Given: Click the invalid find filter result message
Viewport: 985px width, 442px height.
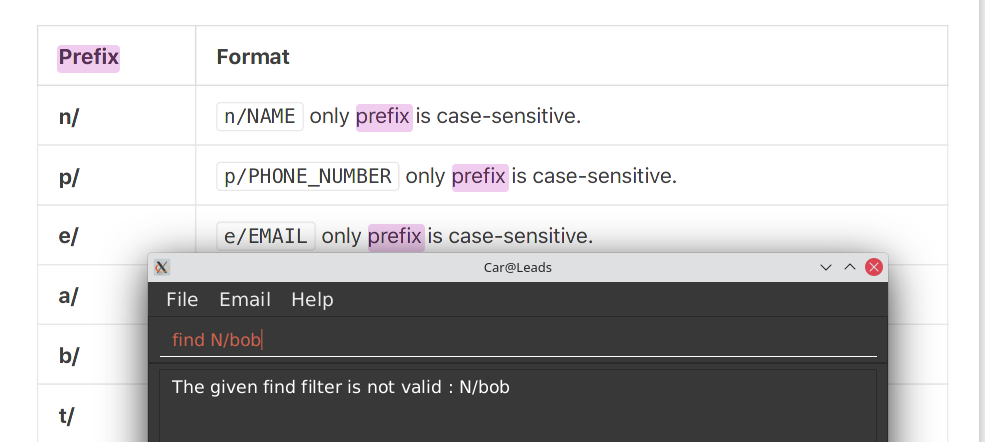Looking at the screenshot, I should point(341,387).
